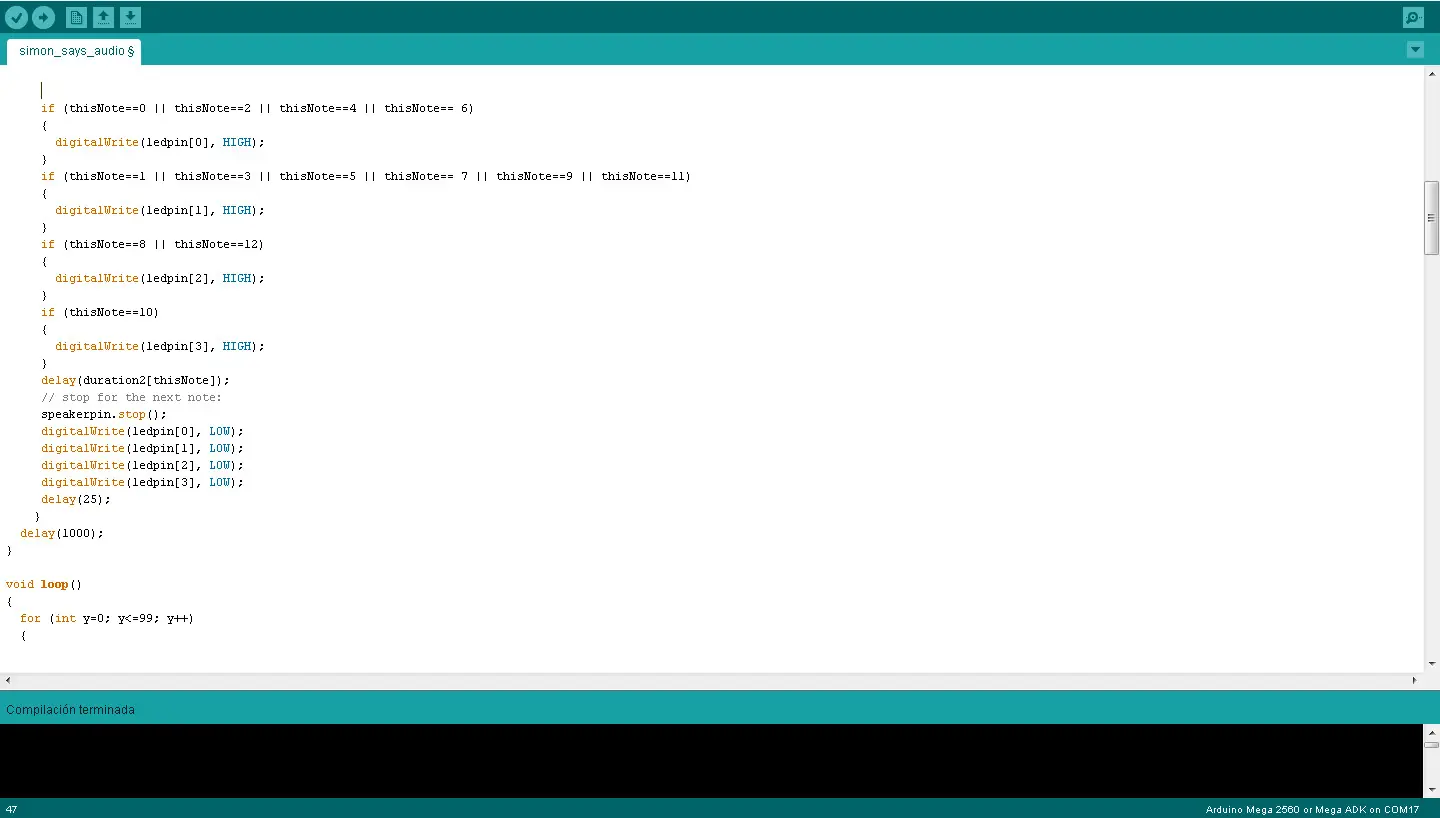This screenshot has width=1440, height=818.
Task: Click the console scrollbar down arrow
Action: (x=1431, y=790)
